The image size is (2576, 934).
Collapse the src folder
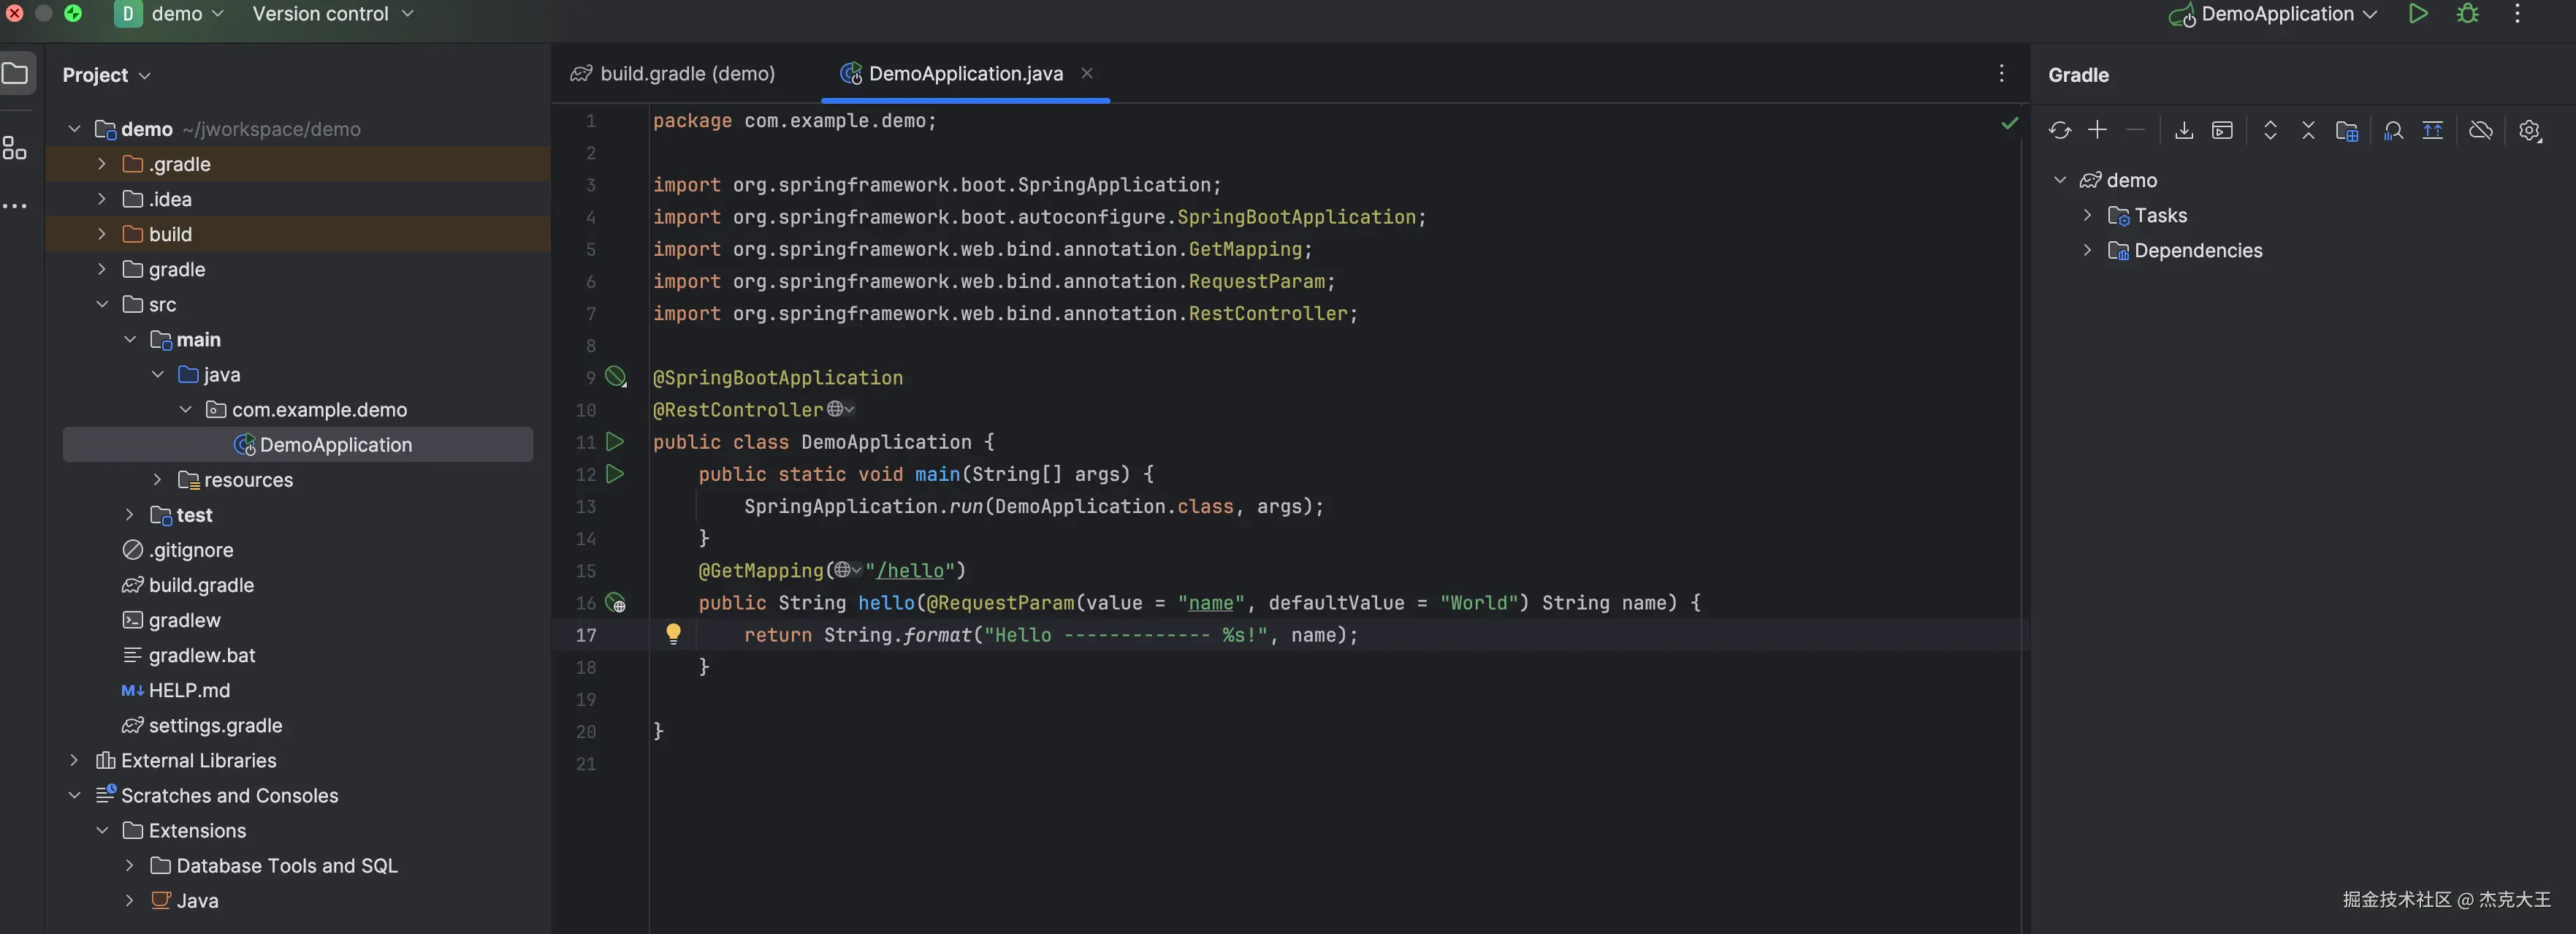coord(101,304)
